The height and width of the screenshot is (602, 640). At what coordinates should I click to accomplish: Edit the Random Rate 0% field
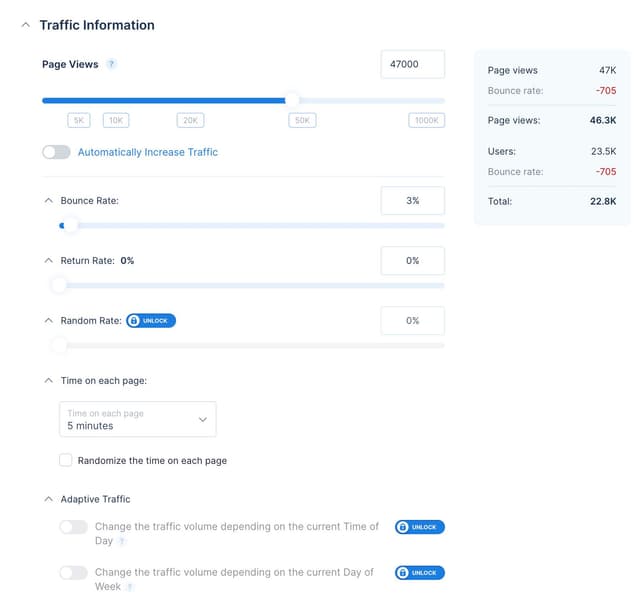[413, 320]
